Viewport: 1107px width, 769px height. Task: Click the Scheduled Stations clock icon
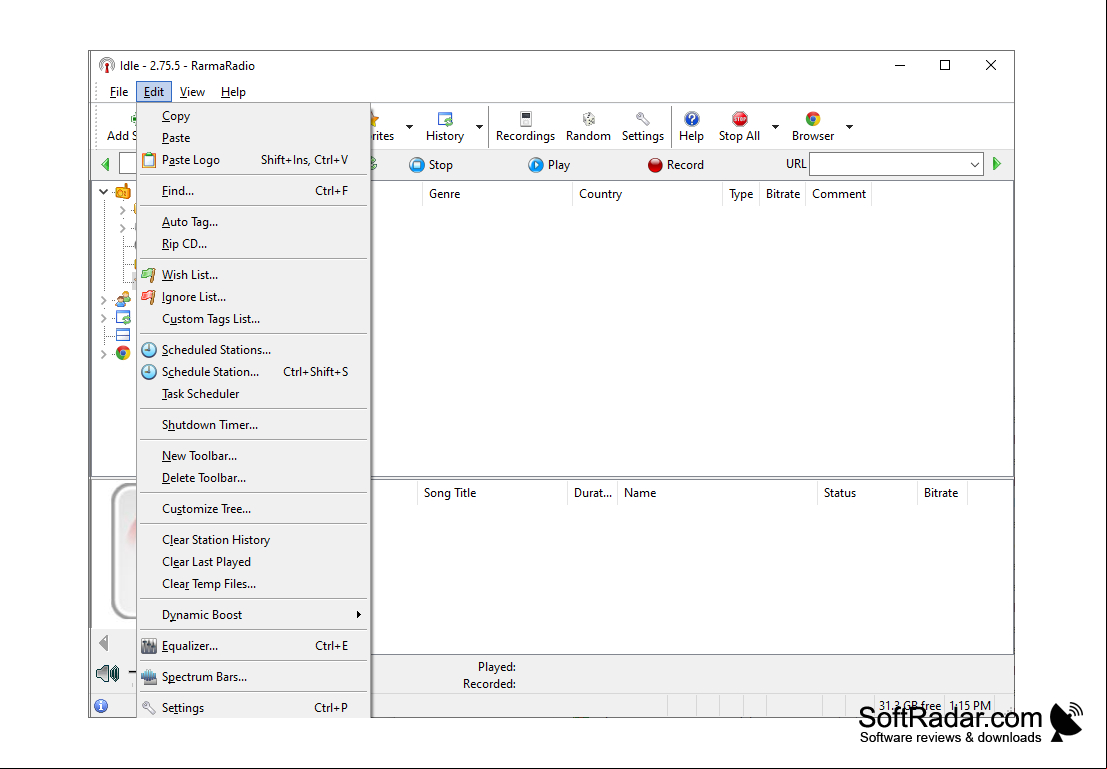click(x=148, y=350)
